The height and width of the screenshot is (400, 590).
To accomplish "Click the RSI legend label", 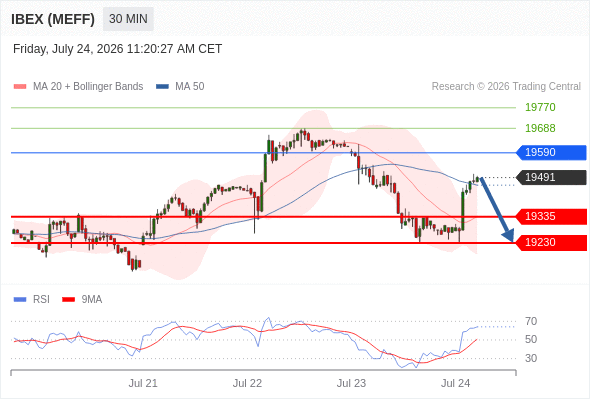I will [41, 300].
